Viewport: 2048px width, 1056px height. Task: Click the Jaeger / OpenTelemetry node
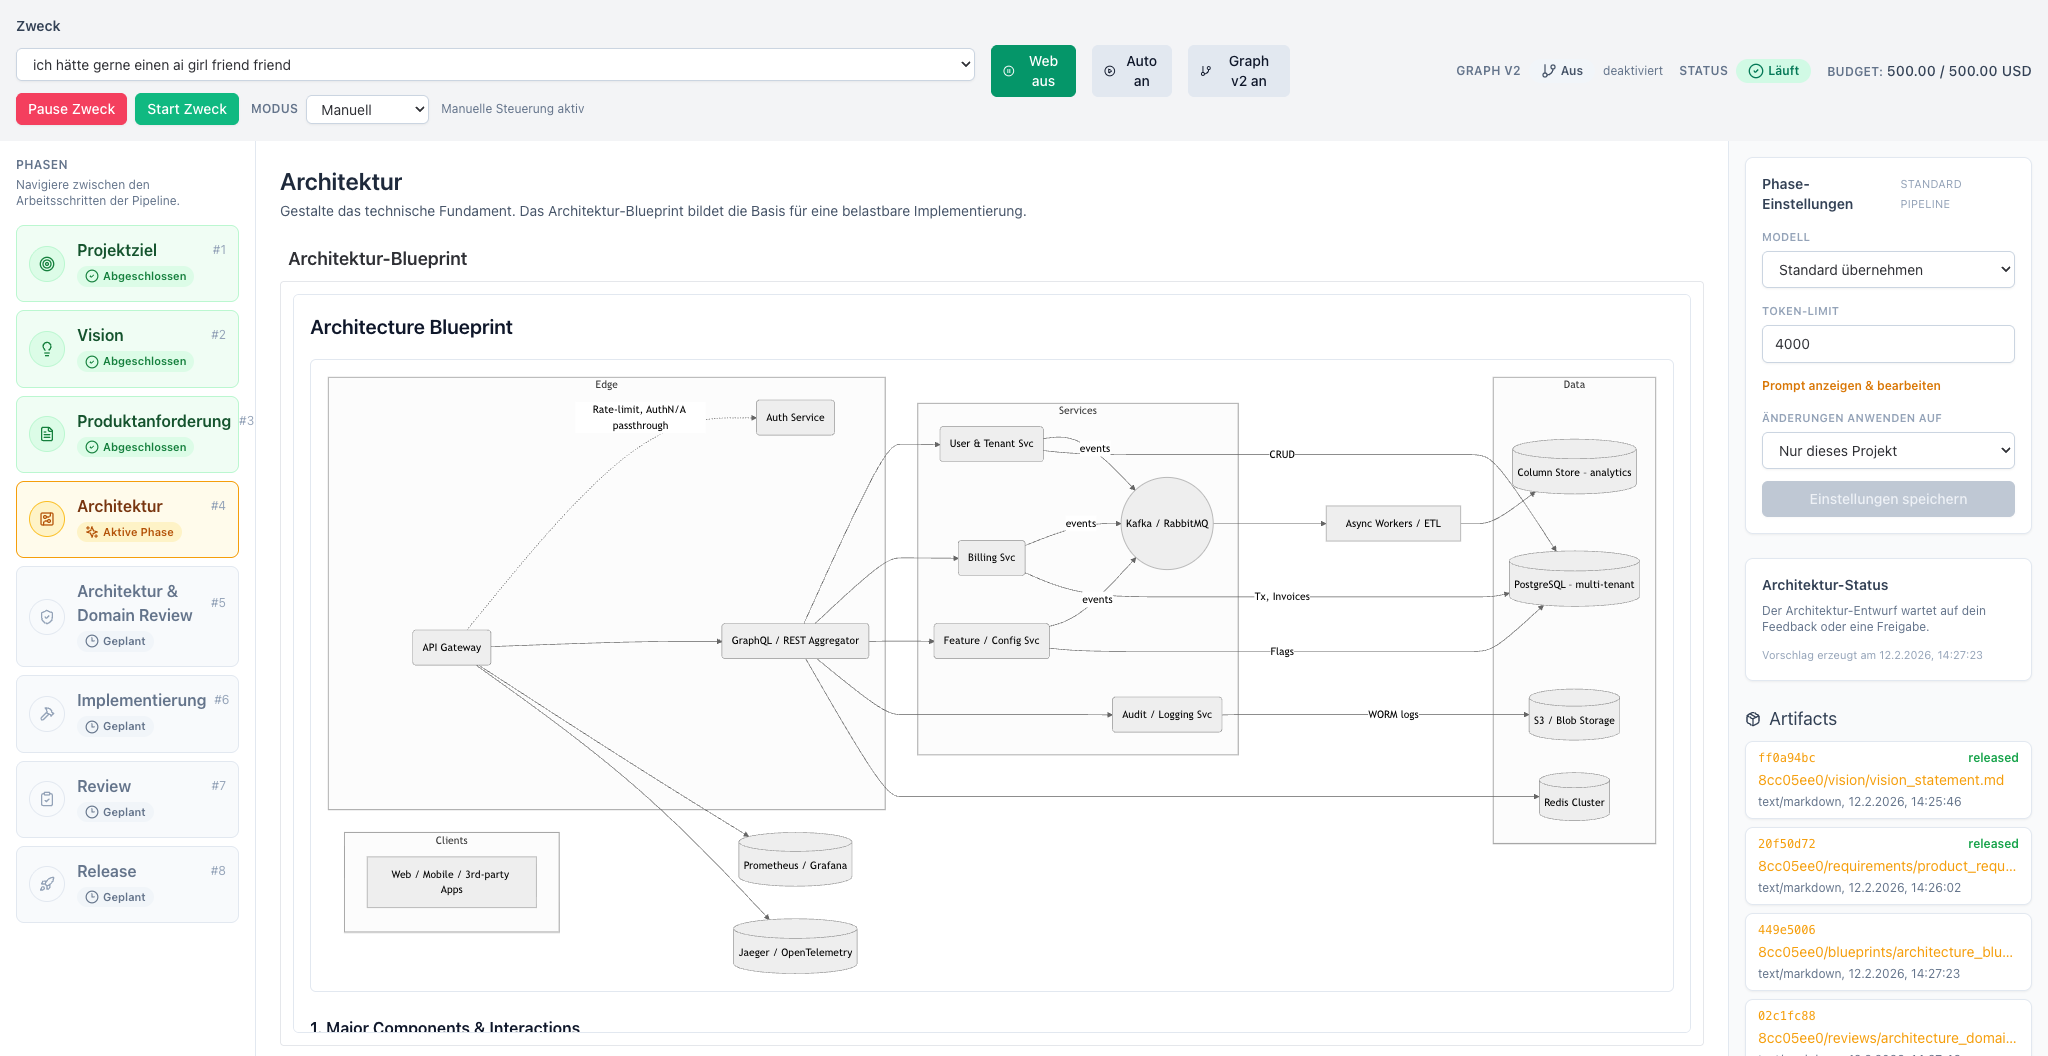tap(795, 946)
